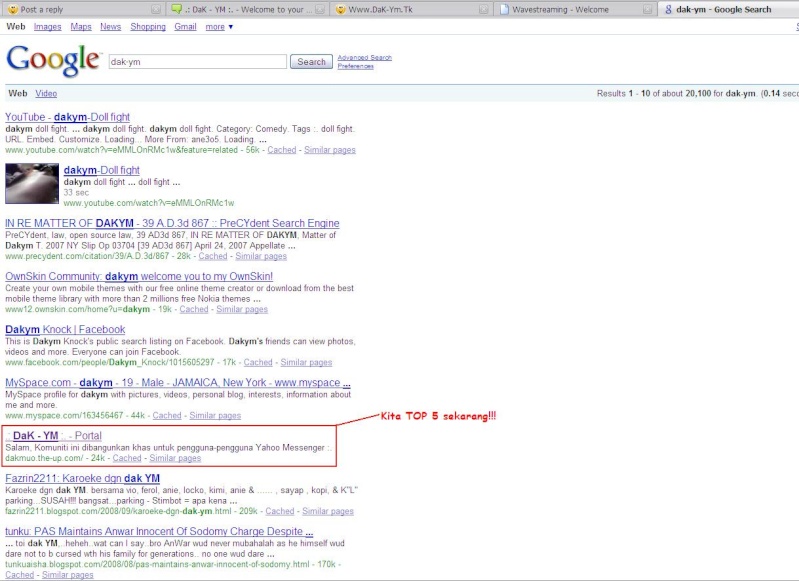Open Cached link for the myspace.com result

click(167, 415)
